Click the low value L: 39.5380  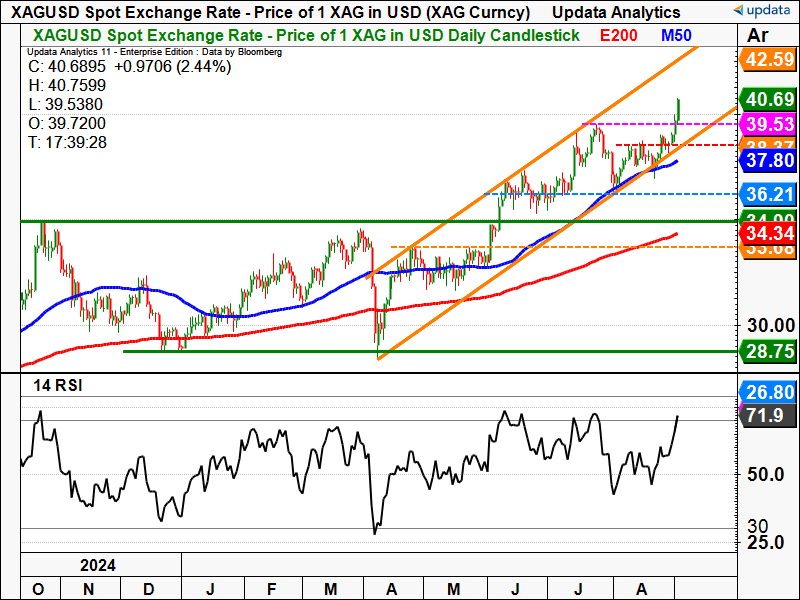click(65, 104)
